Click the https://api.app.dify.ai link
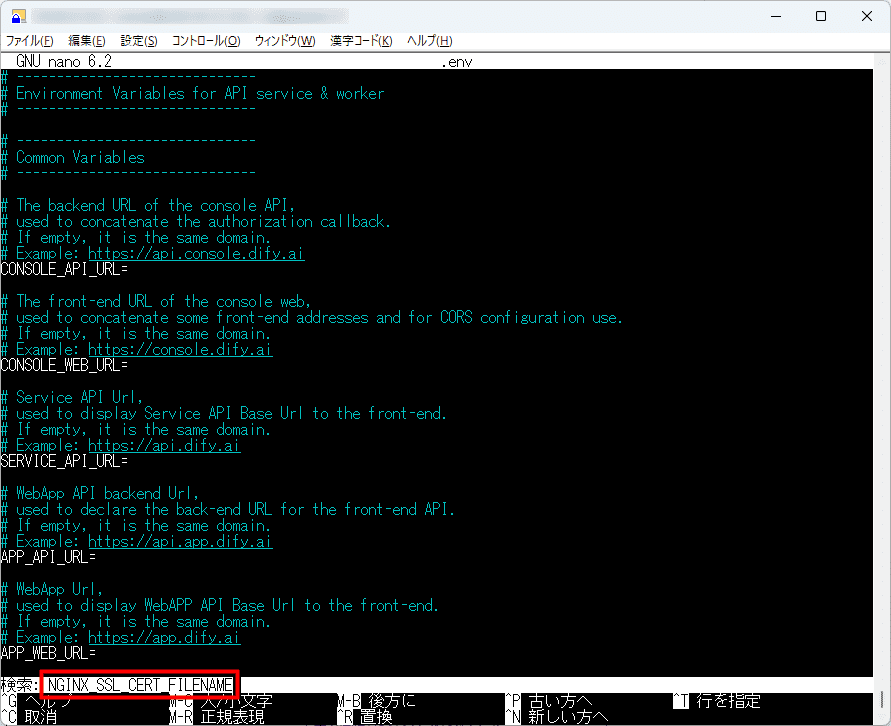Screen dimensions: 891x726 (x=180, y=541)
